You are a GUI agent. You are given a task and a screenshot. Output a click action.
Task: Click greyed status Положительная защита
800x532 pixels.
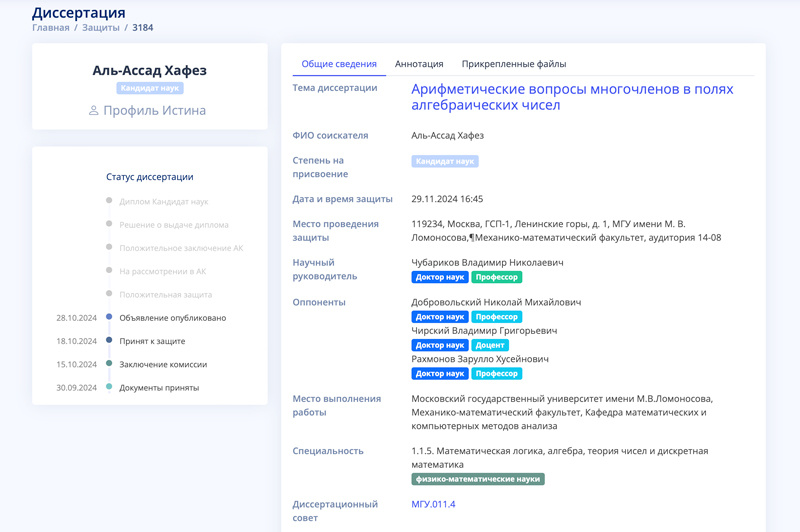(x=165, y=294)
